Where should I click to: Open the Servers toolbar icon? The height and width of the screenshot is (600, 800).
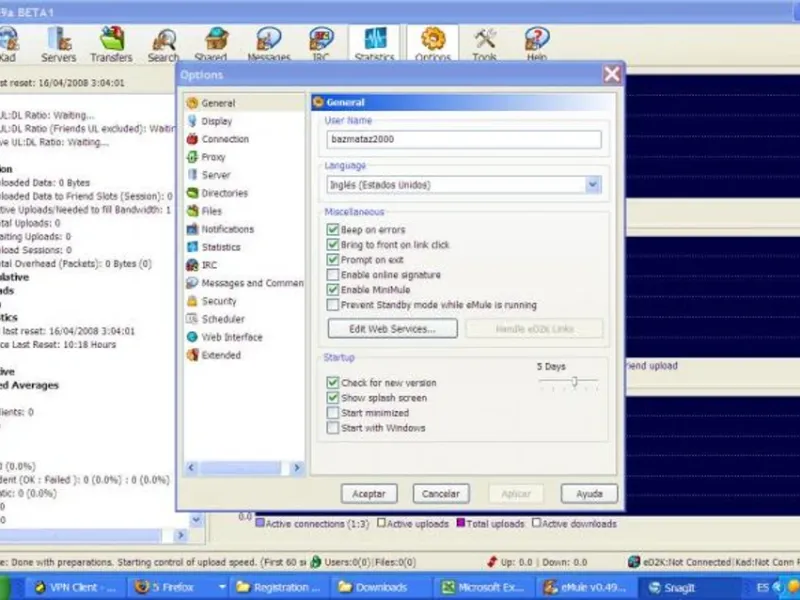click(59, 44)
